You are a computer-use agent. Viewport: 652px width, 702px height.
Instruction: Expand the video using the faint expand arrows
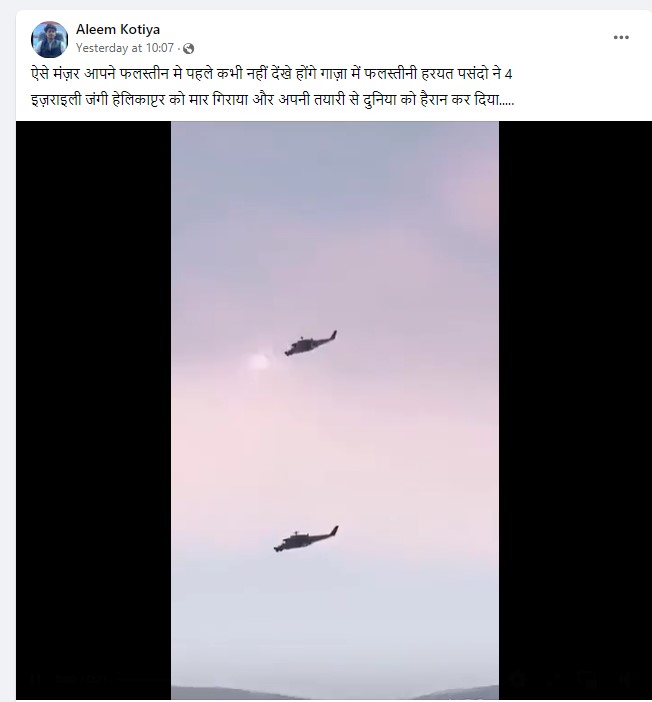click(554, 680)
